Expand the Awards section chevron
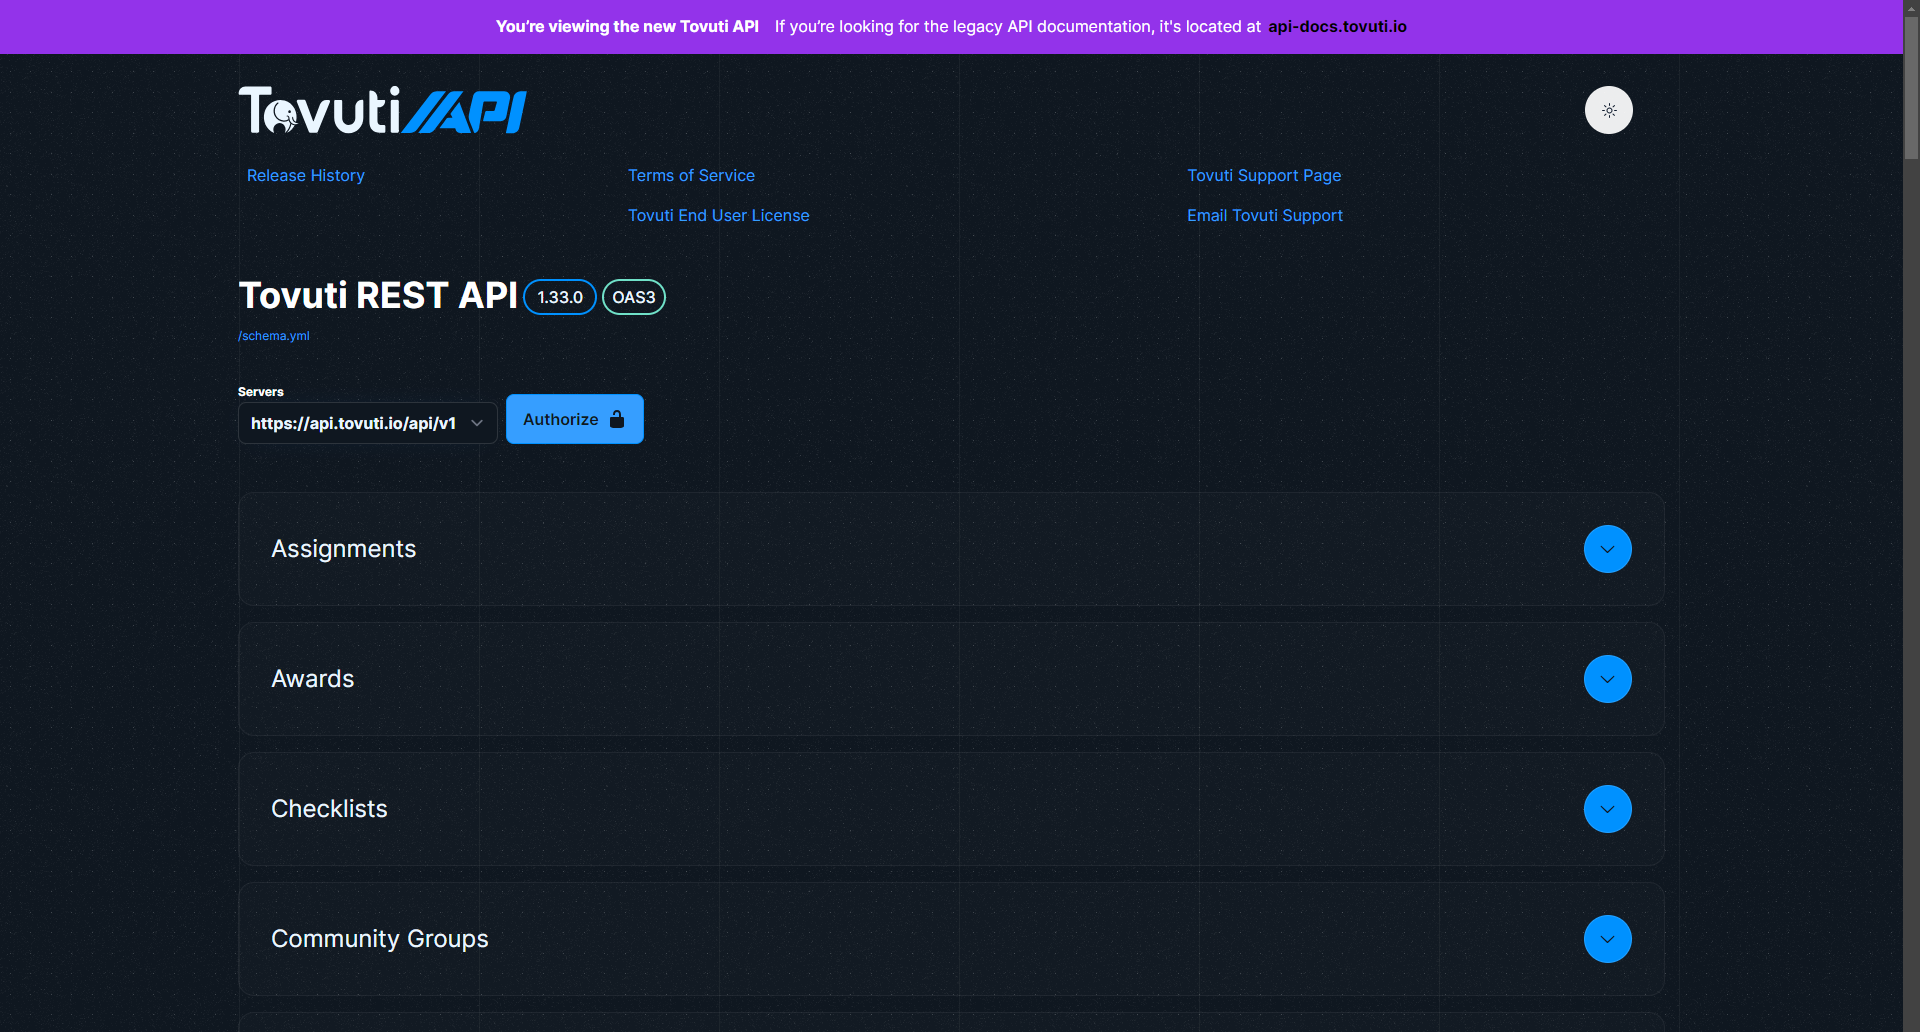1920x1032 pixels. pos(1607,679)
